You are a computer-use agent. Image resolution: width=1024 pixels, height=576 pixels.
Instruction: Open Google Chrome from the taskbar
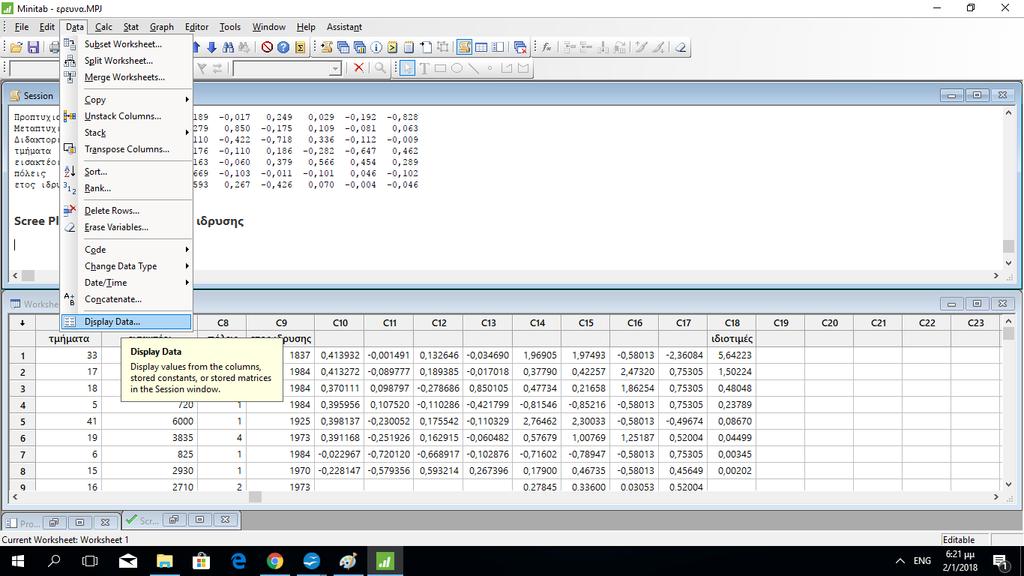(275, 561)
